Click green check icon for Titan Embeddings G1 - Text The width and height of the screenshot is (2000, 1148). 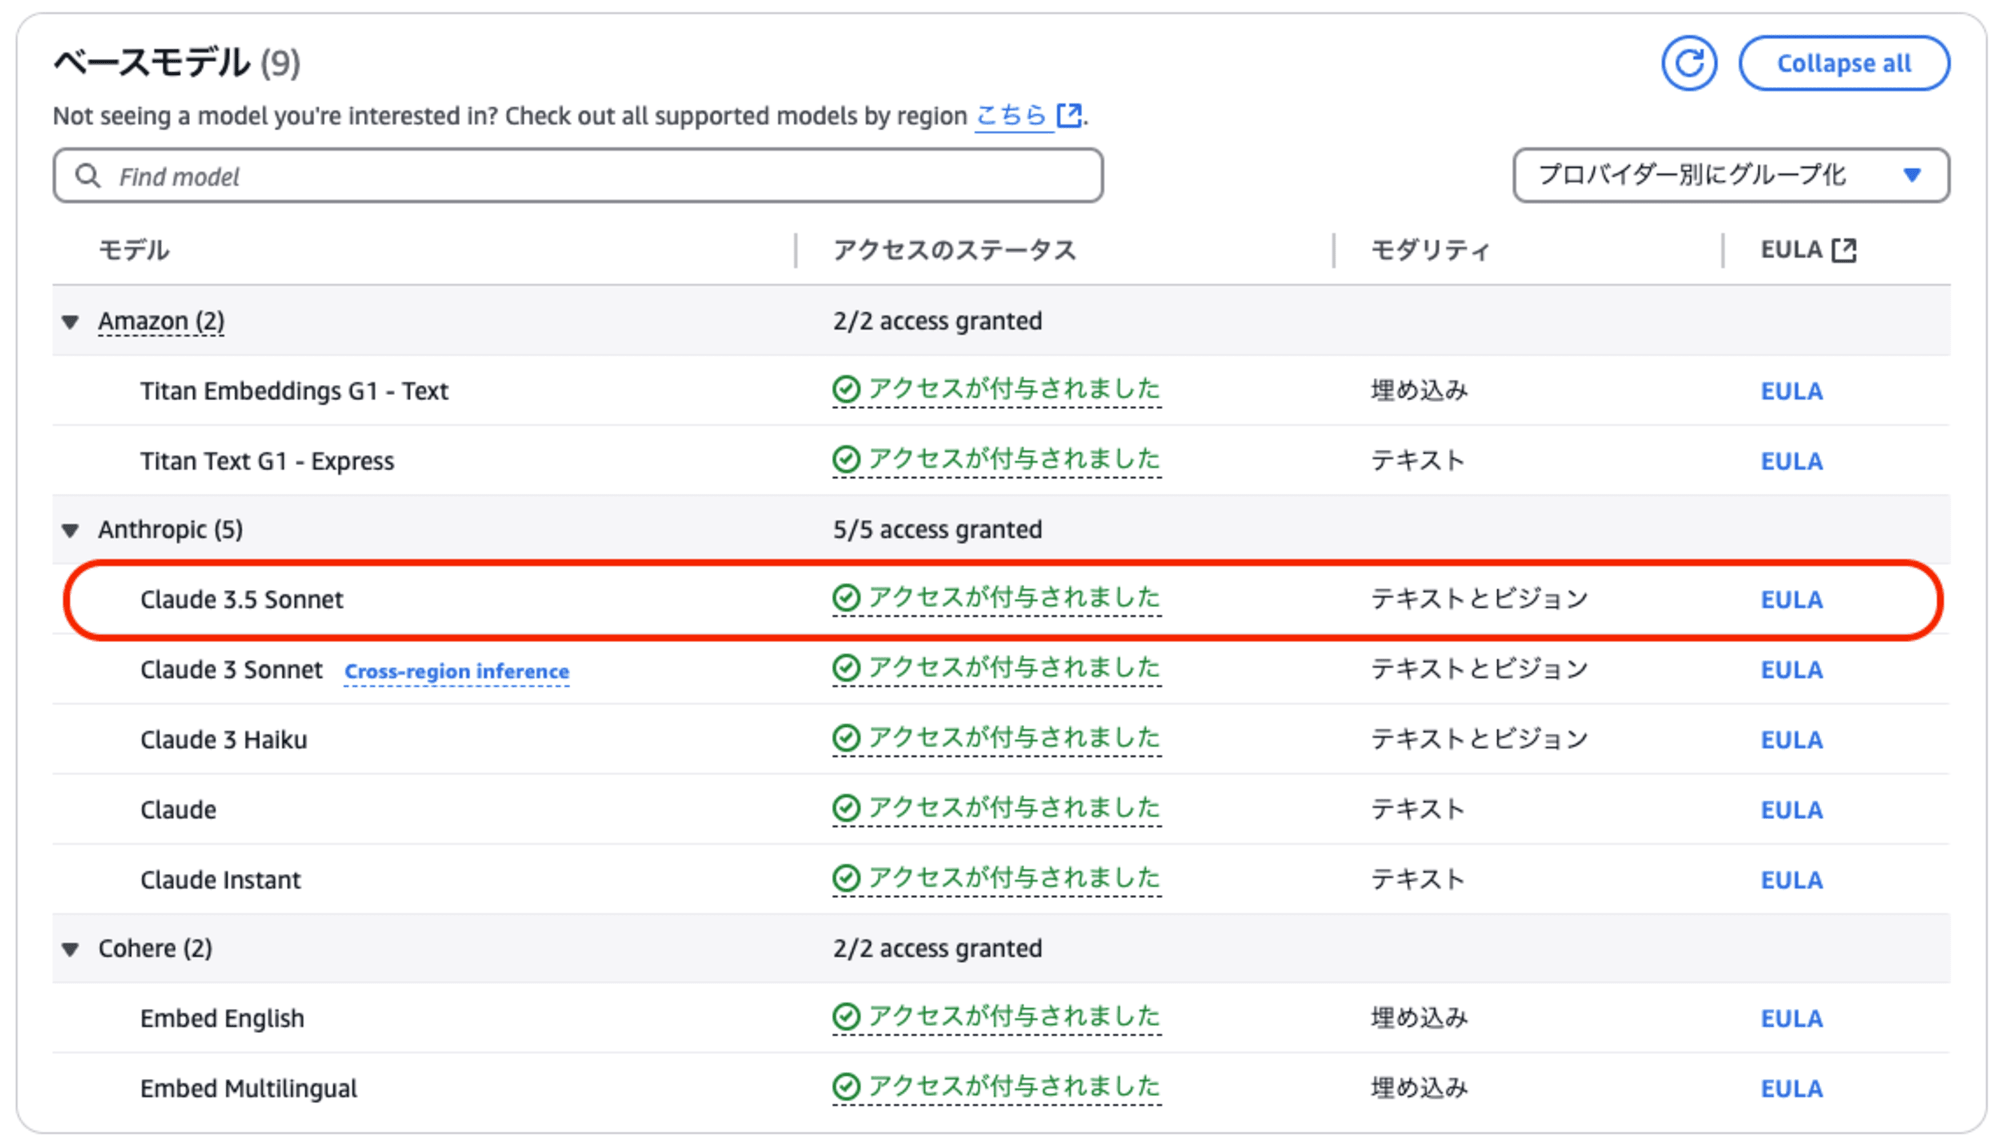click(x=846, y=389)
